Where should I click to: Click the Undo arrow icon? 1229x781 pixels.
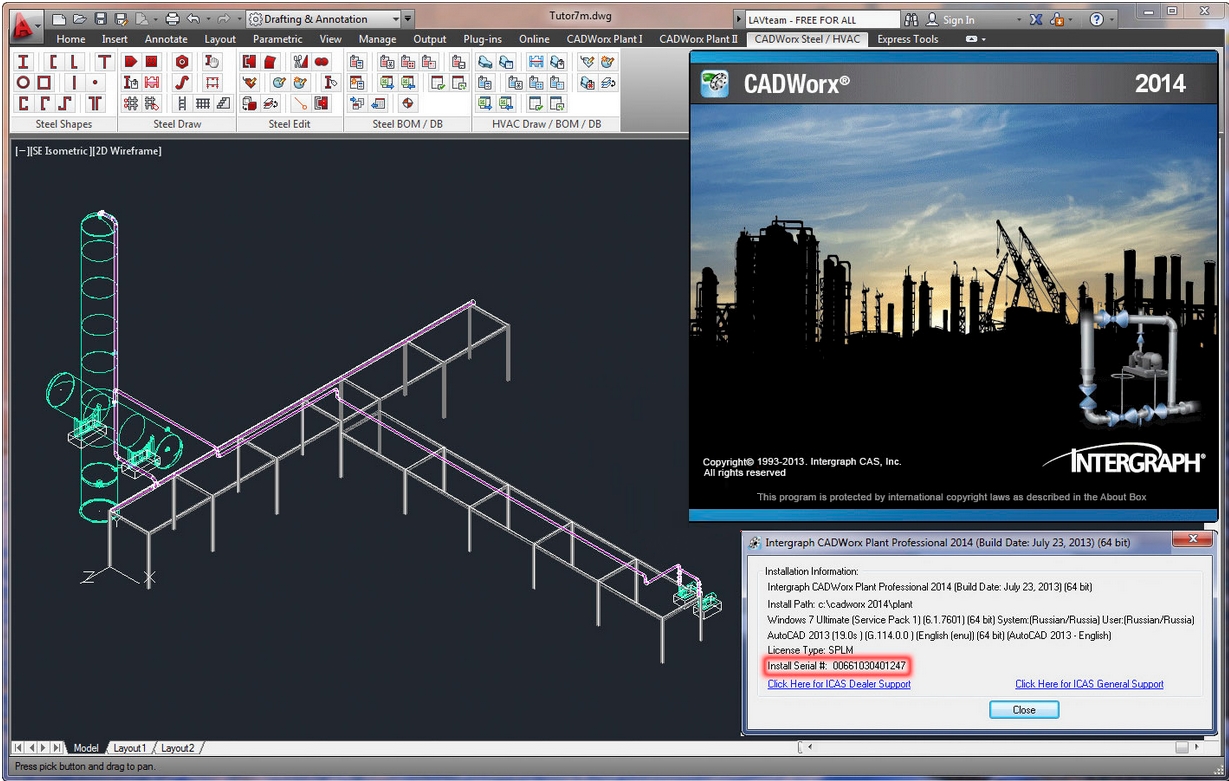tap(193, 19)
